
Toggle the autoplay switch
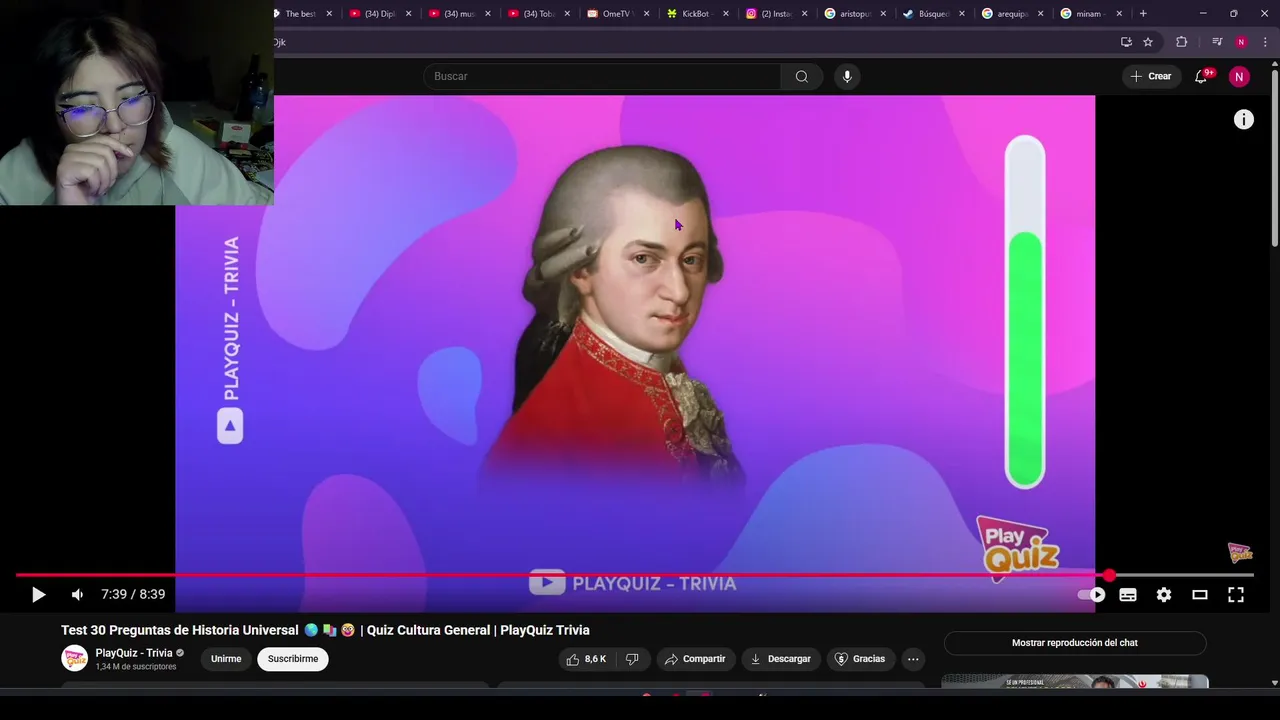click(1092, 594)
